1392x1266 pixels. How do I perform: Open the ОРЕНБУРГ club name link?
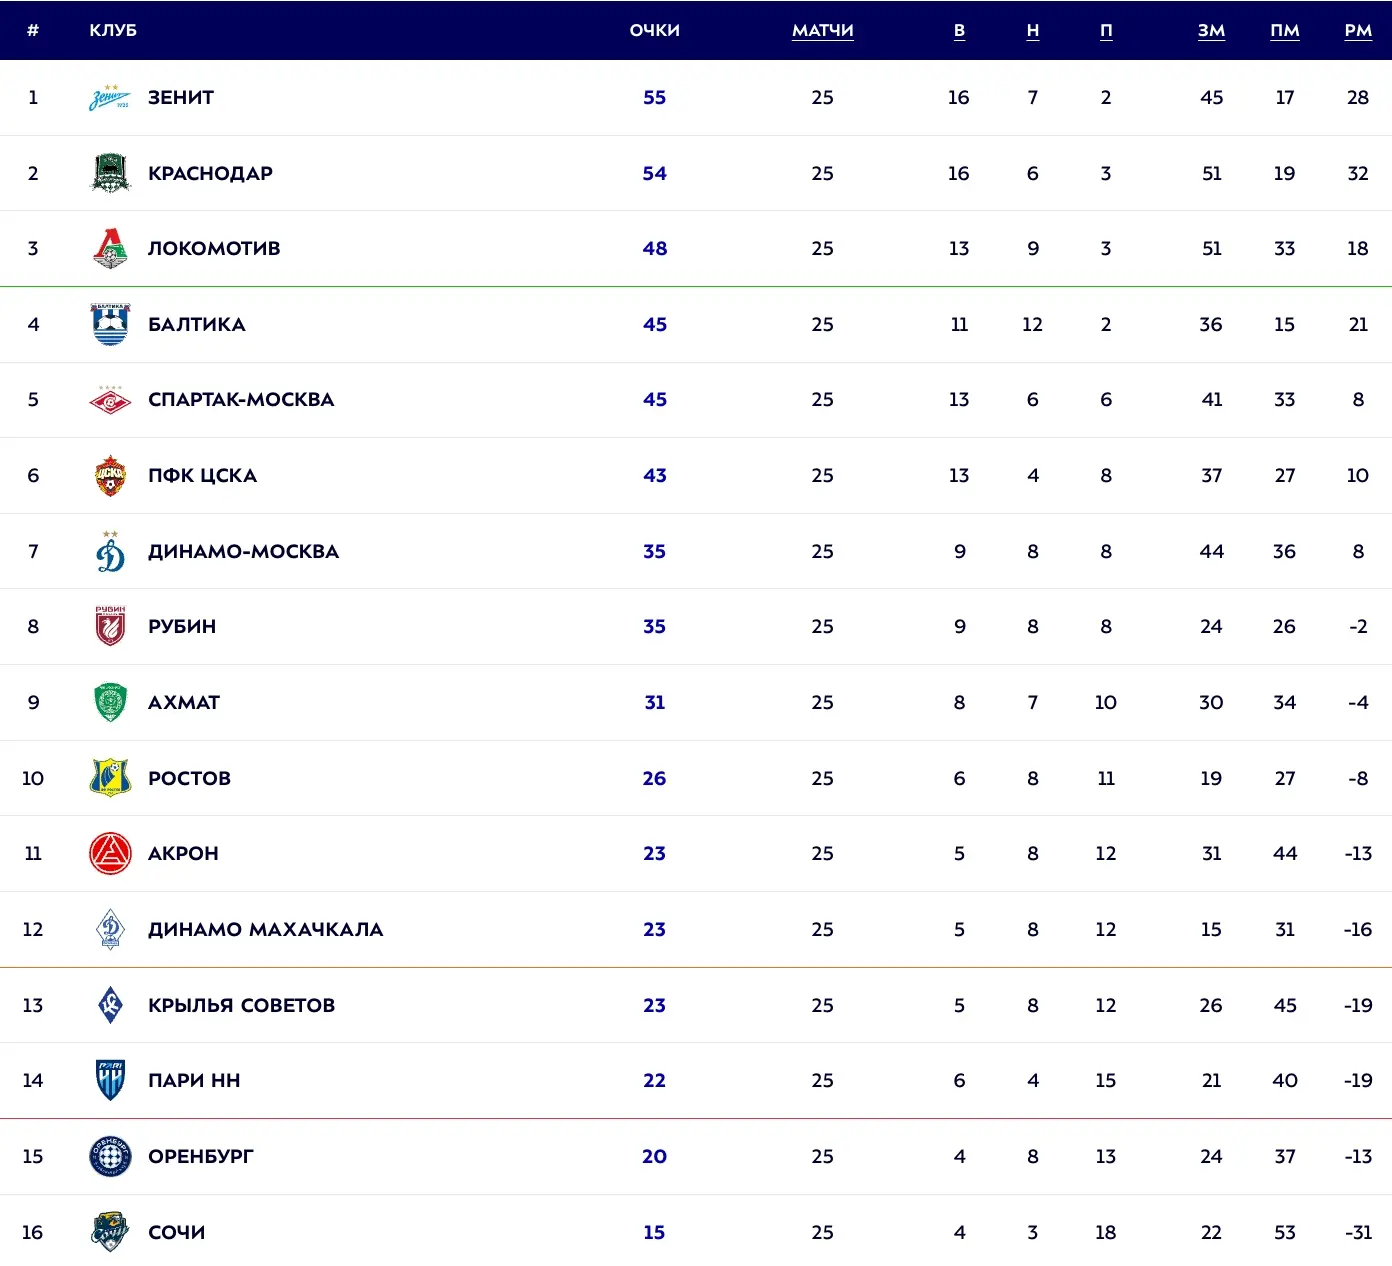pyautogui.click(x=201, y=1157)
